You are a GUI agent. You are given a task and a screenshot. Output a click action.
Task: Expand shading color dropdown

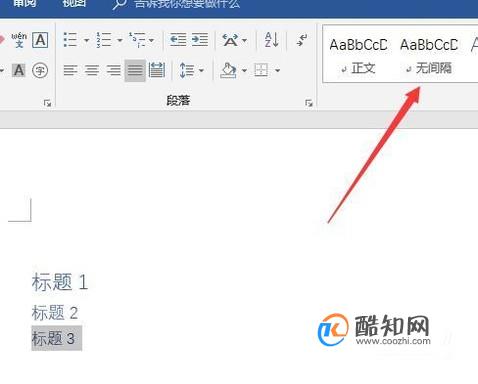pyautogui.click(x=244, y=70)
